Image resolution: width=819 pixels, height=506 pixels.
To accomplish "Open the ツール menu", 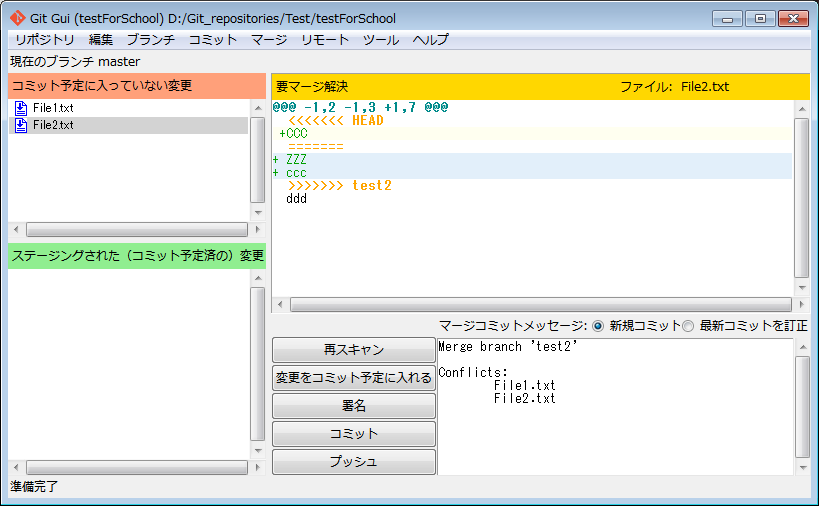I will pyautogui.click(x=380, y=40).
